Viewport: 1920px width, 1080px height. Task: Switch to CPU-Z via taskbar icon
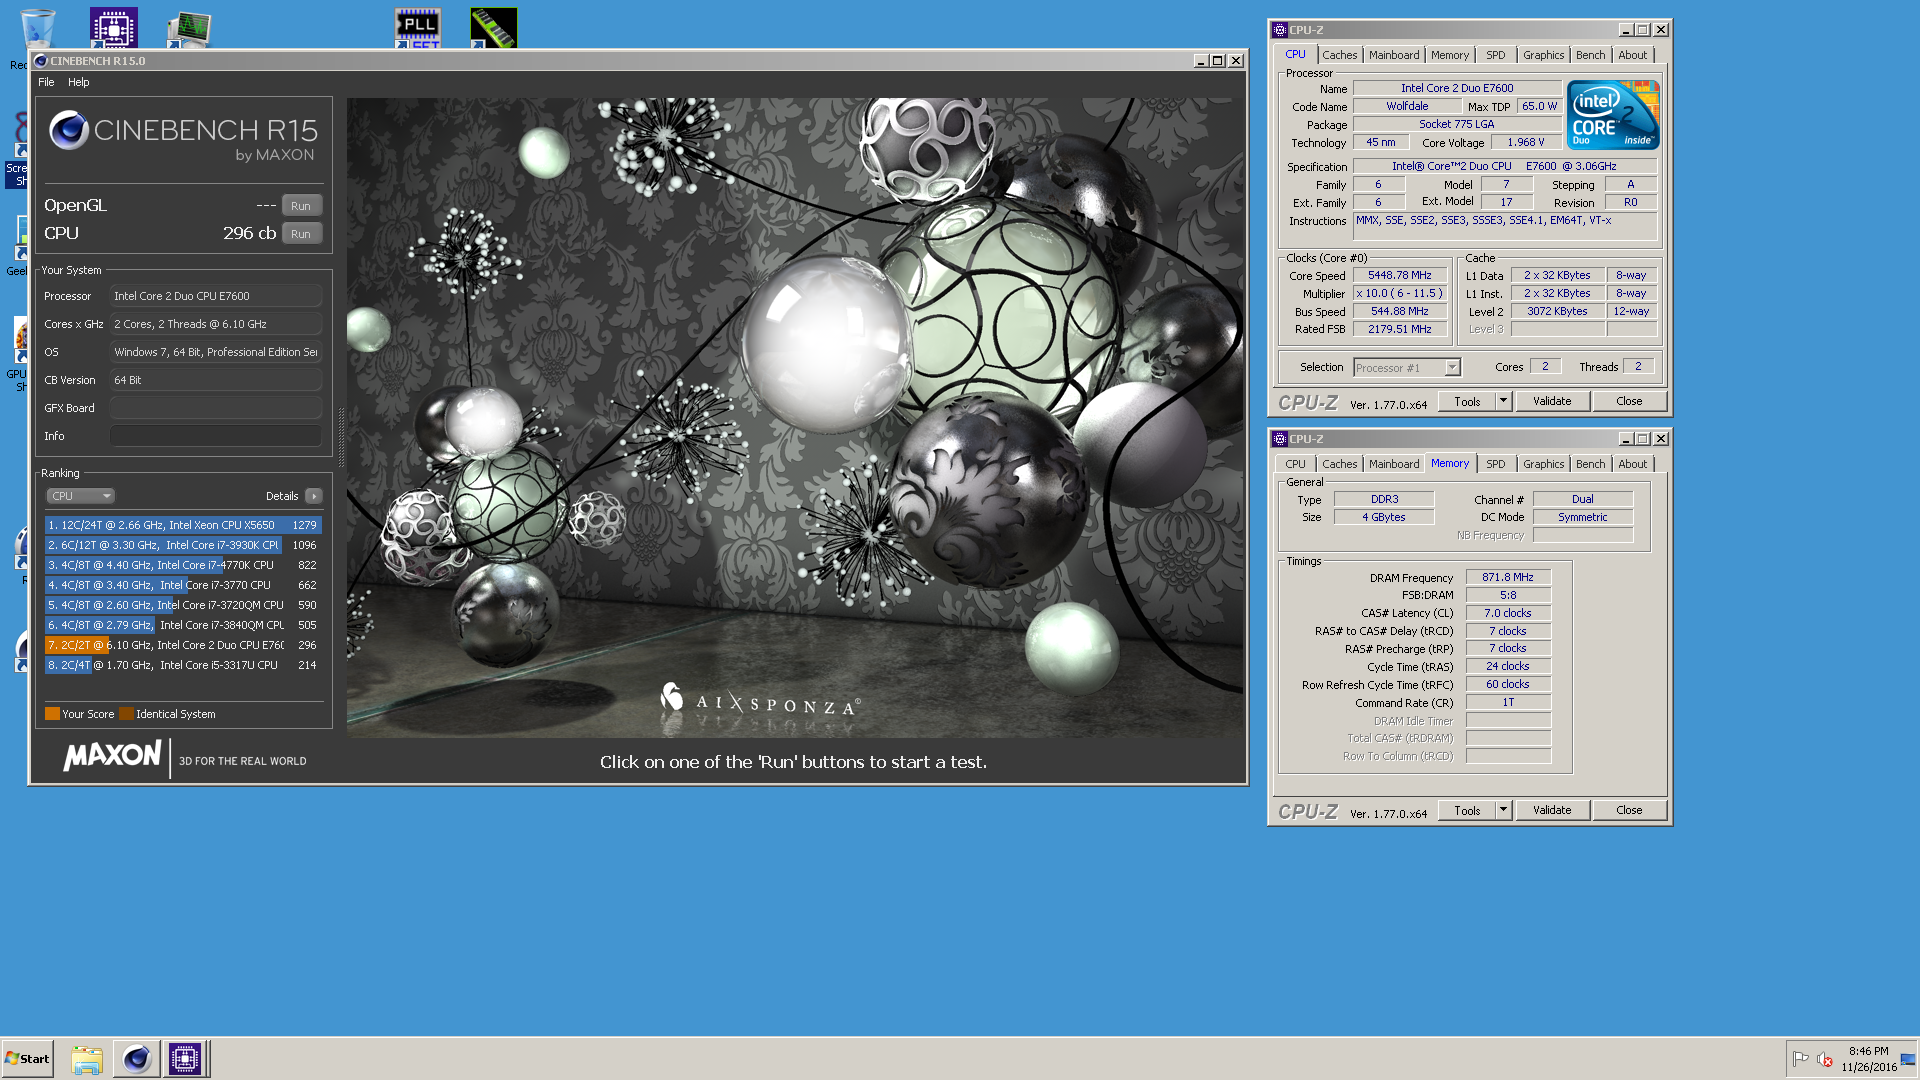pos(185,1059)
